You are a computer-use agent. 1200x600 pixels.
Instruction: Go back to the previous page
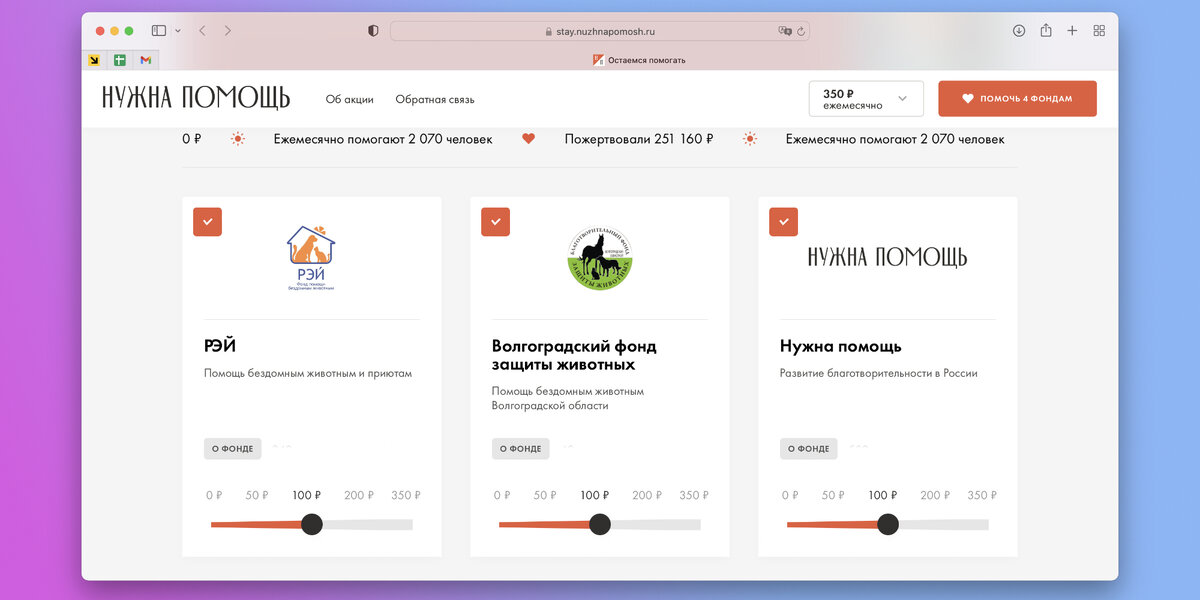click(x=202, y=31)
